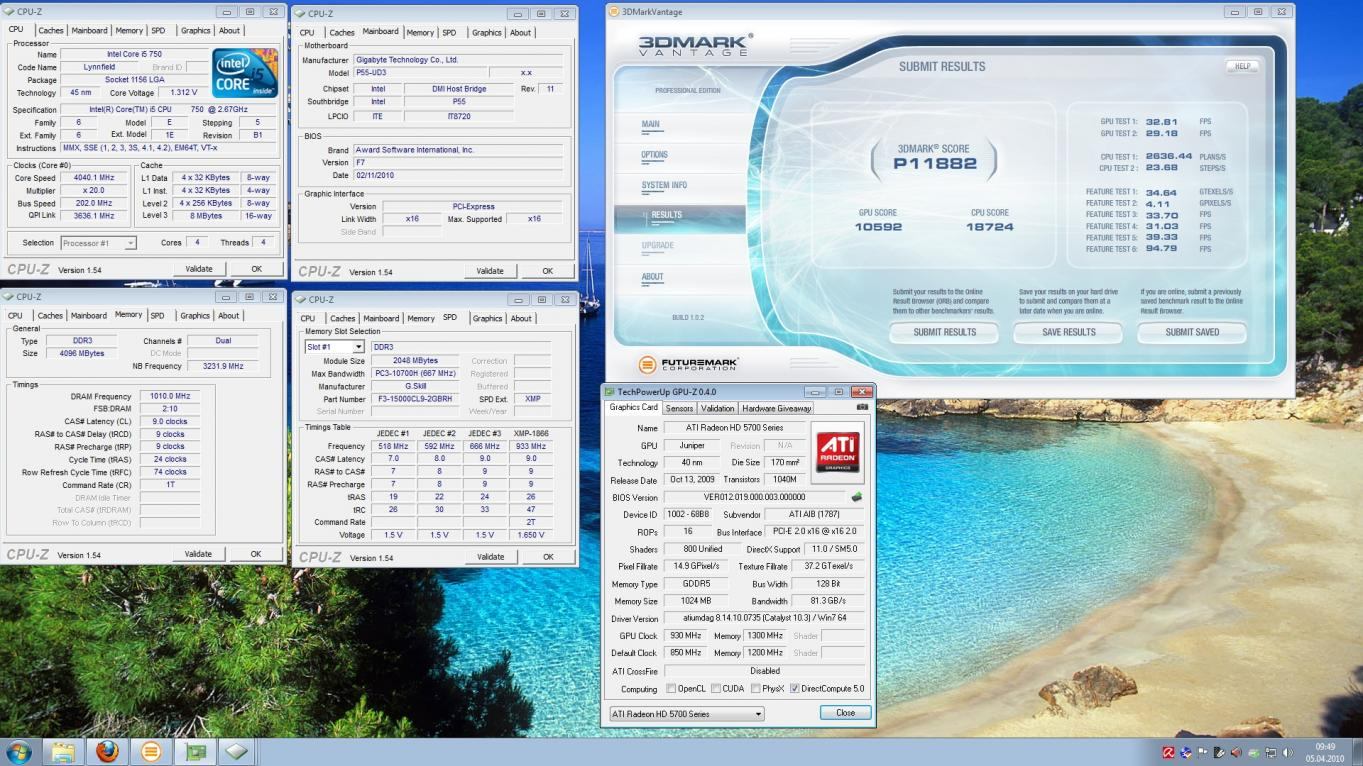Enable the OpenCL checkbox in GPU-Z
The width and height of the screenshot is (1363, 766).
(671, 689)
